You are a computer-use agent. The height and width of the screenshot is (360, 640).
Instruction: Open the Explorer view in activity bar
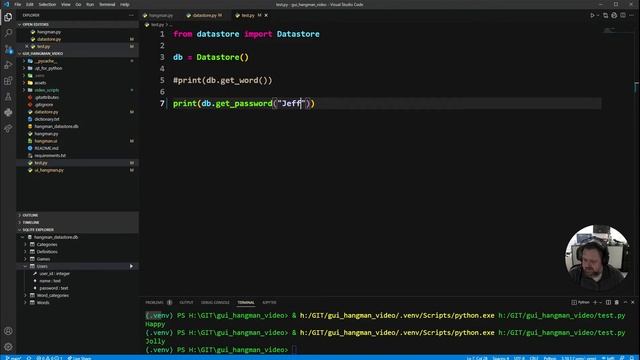(8, 17)
